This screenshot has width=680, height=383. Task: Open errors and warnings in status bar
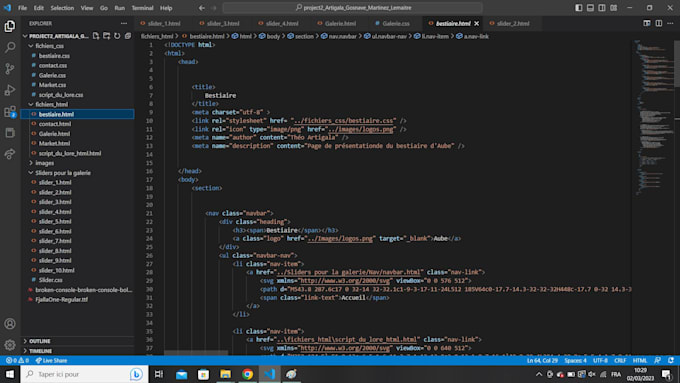click(x=17, y=360)
